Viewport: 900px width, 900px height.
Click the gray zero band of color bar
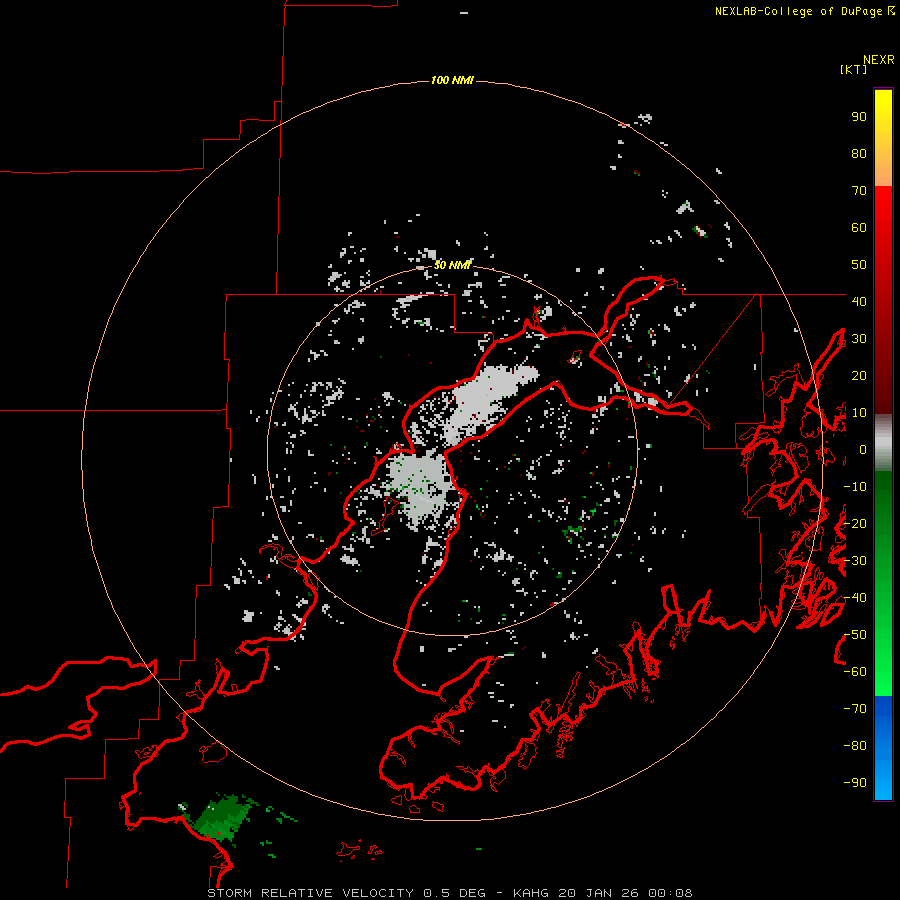point(883,443)
